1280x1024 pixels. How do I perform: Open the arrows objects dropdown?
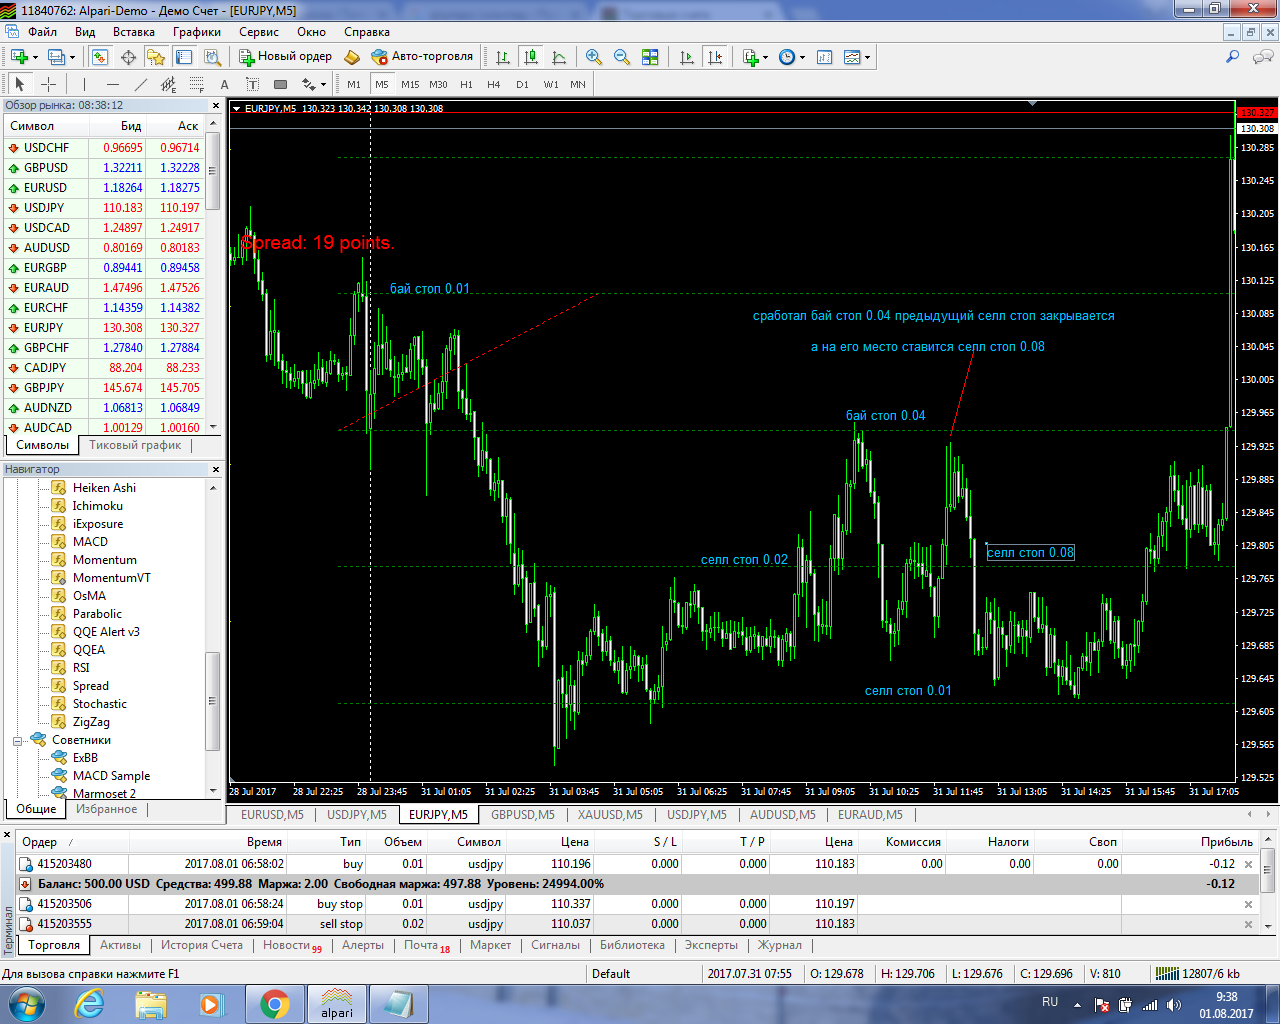(x=314, y=85)
